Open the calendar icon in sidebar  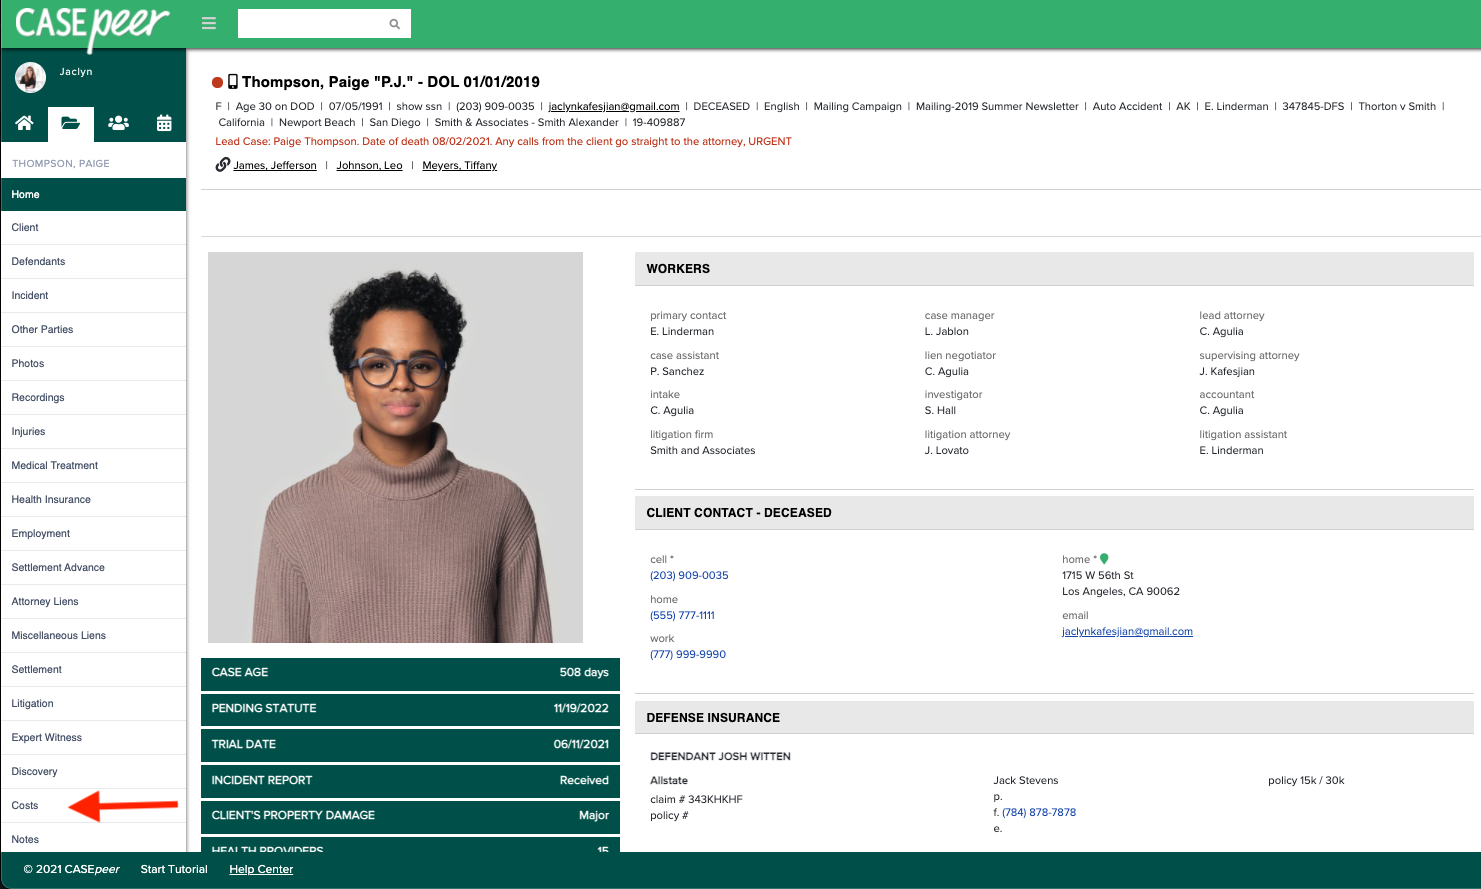[x=163, y=124]
